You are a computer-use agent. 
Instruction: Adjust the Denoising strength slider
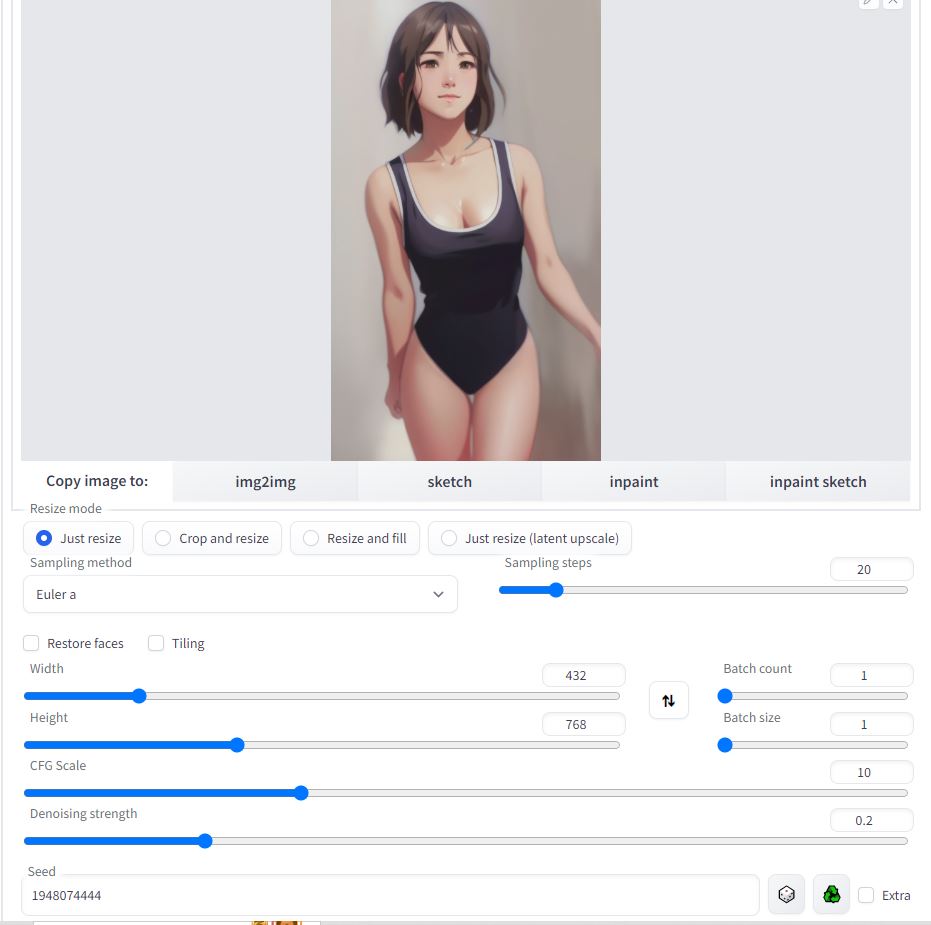point(466,841)
